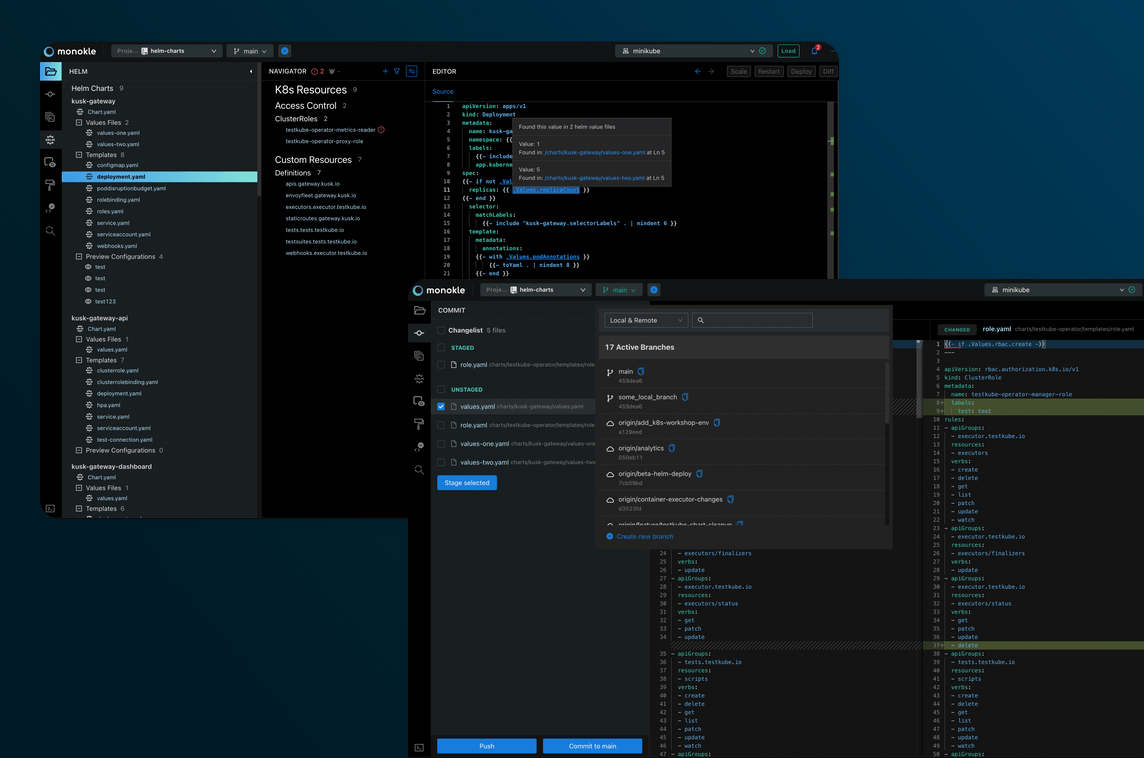
Task: Click Create new branch link
Action: click(x=640, y=536)
